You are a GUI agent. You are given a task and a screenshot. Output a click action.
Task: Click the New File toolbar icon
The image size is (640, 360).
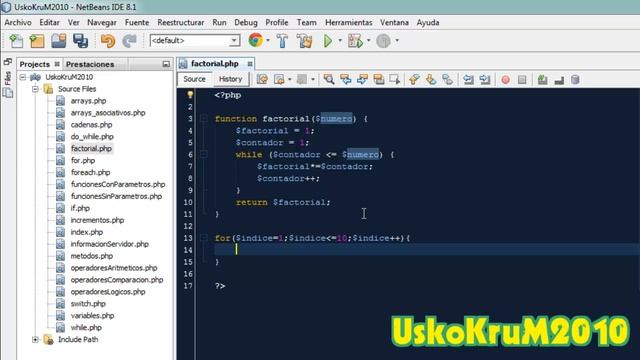pos(16,41)
